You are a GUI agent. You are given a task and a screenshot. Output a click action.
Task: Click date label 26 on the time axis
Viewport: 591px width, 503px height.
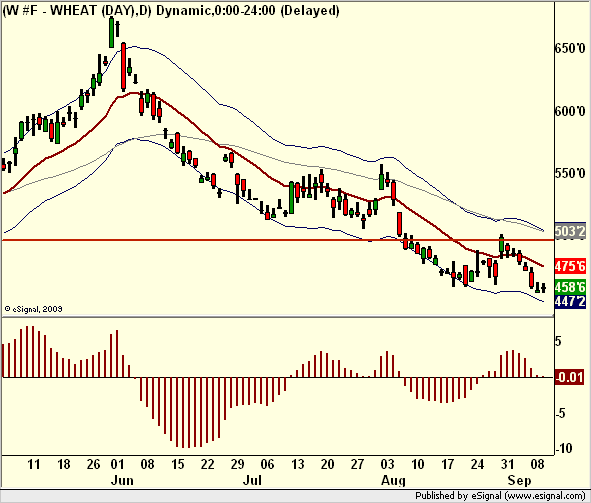click(93, 464)
